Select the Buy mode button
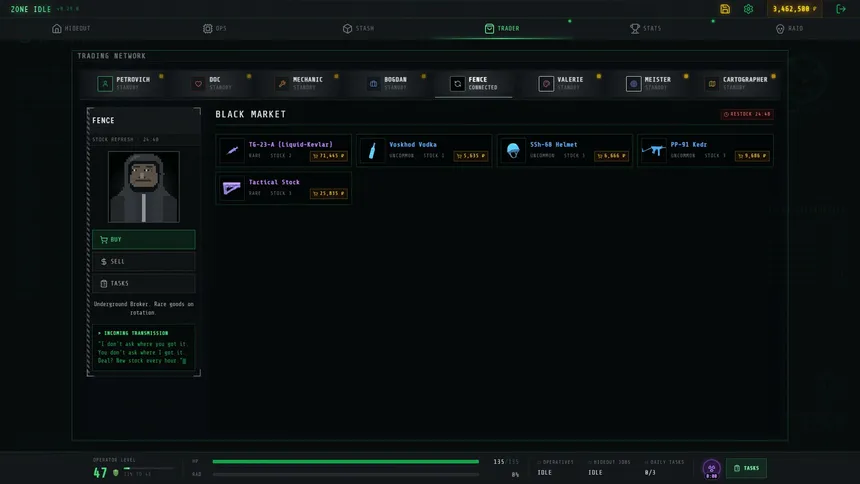 (x=144, y=240)
